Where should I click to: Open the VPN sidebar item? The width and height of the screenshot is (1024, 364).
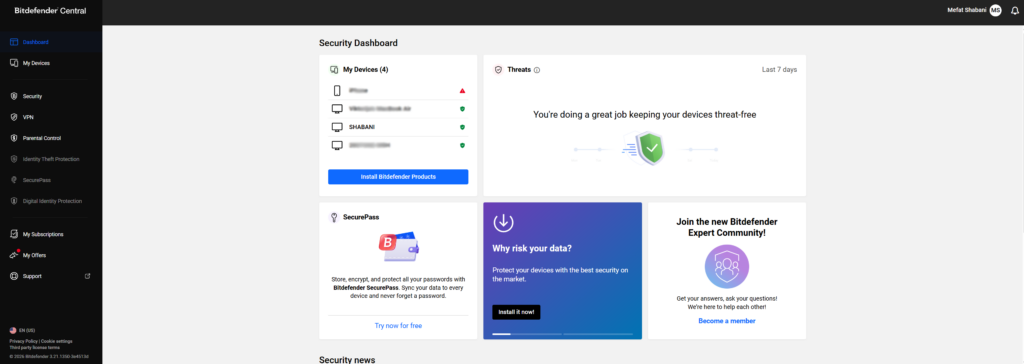pos(50,117)
